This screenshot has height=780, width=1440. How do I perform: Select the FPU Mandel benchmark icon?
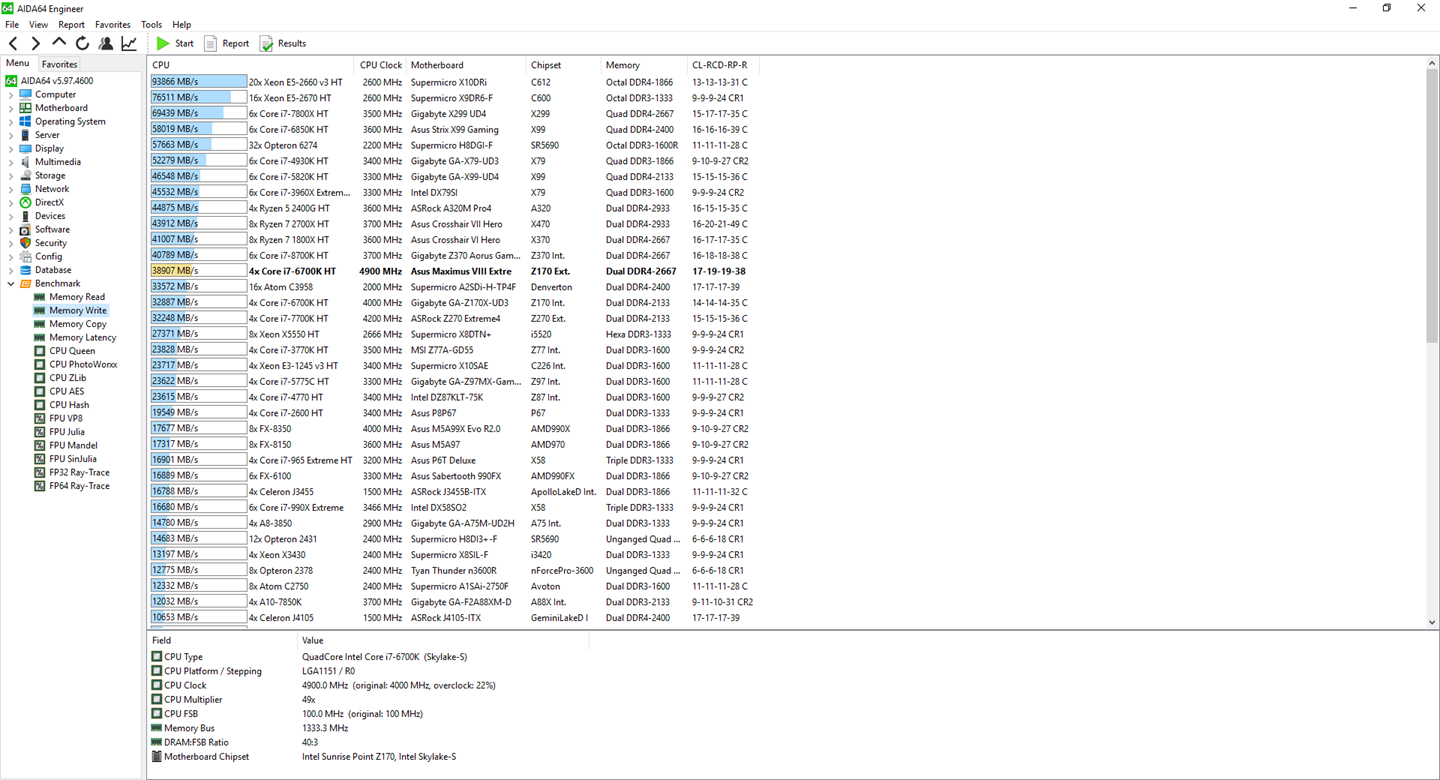point(40,446)
